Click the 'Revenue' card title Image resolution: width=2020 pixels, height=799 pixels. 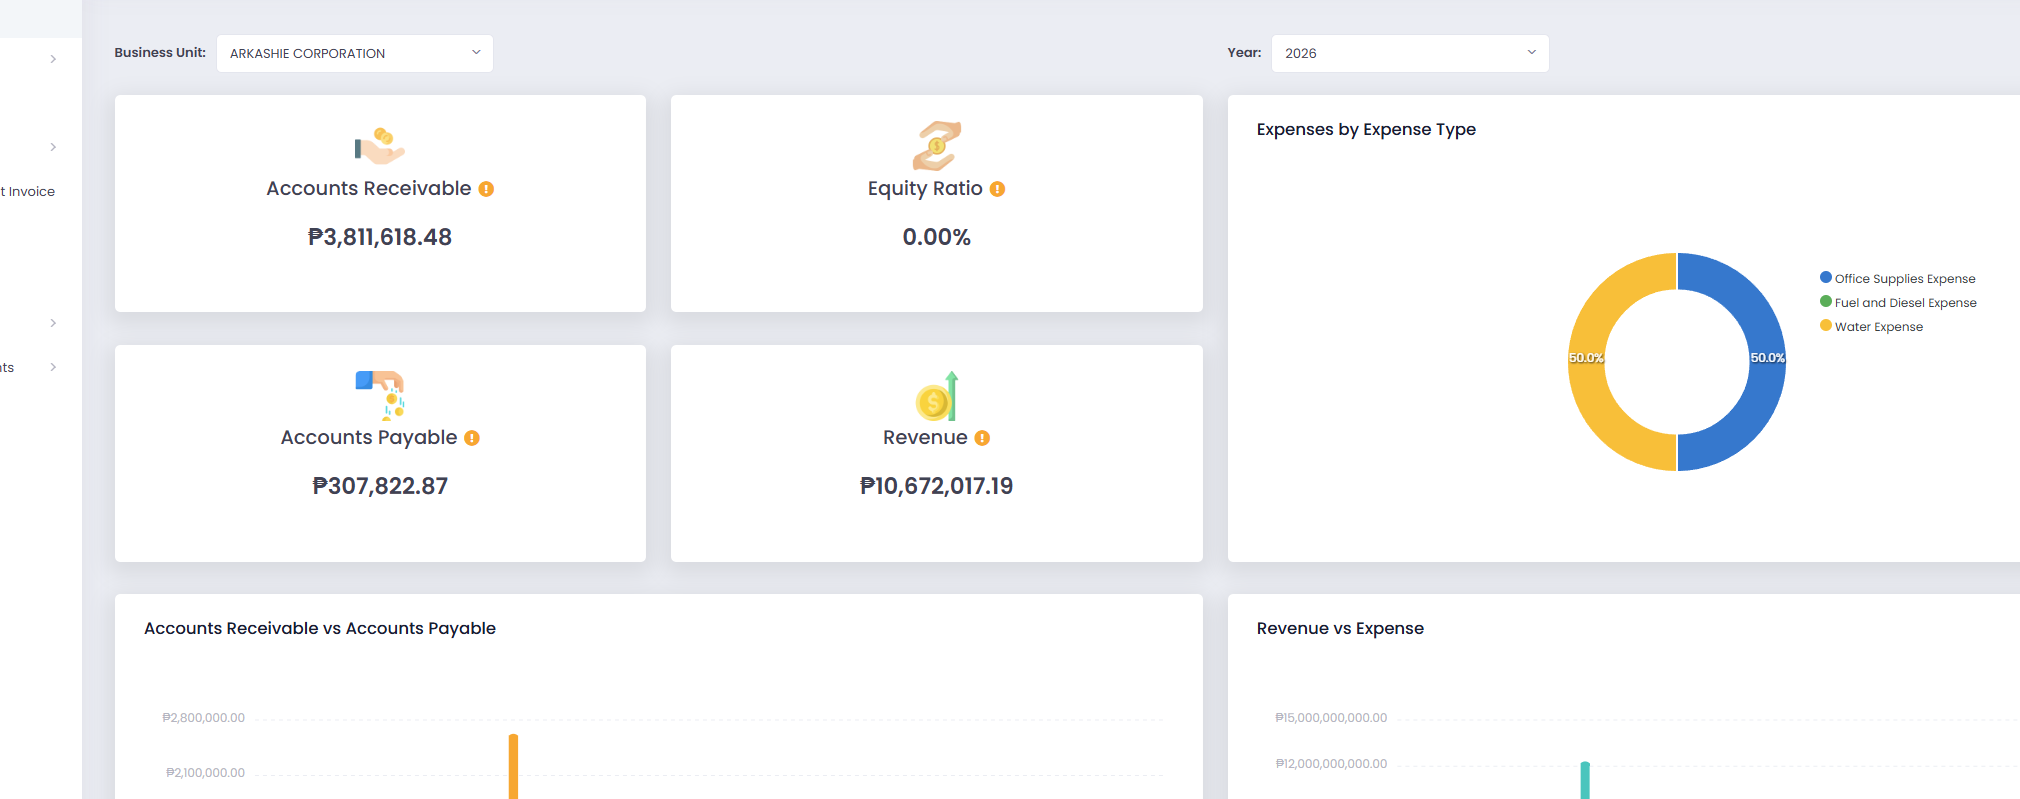[x=925, y=438]
